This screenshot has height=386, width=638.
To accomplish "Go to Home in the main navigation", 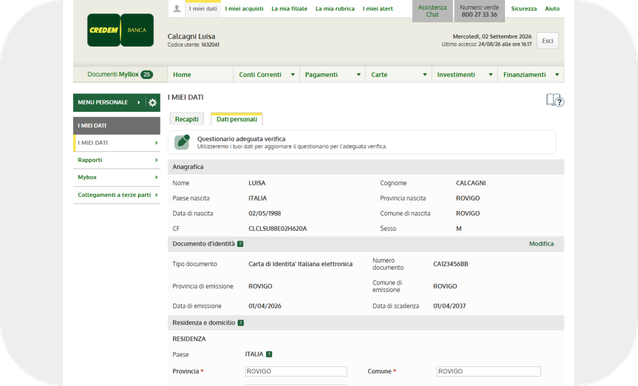I will click(201, 74).
